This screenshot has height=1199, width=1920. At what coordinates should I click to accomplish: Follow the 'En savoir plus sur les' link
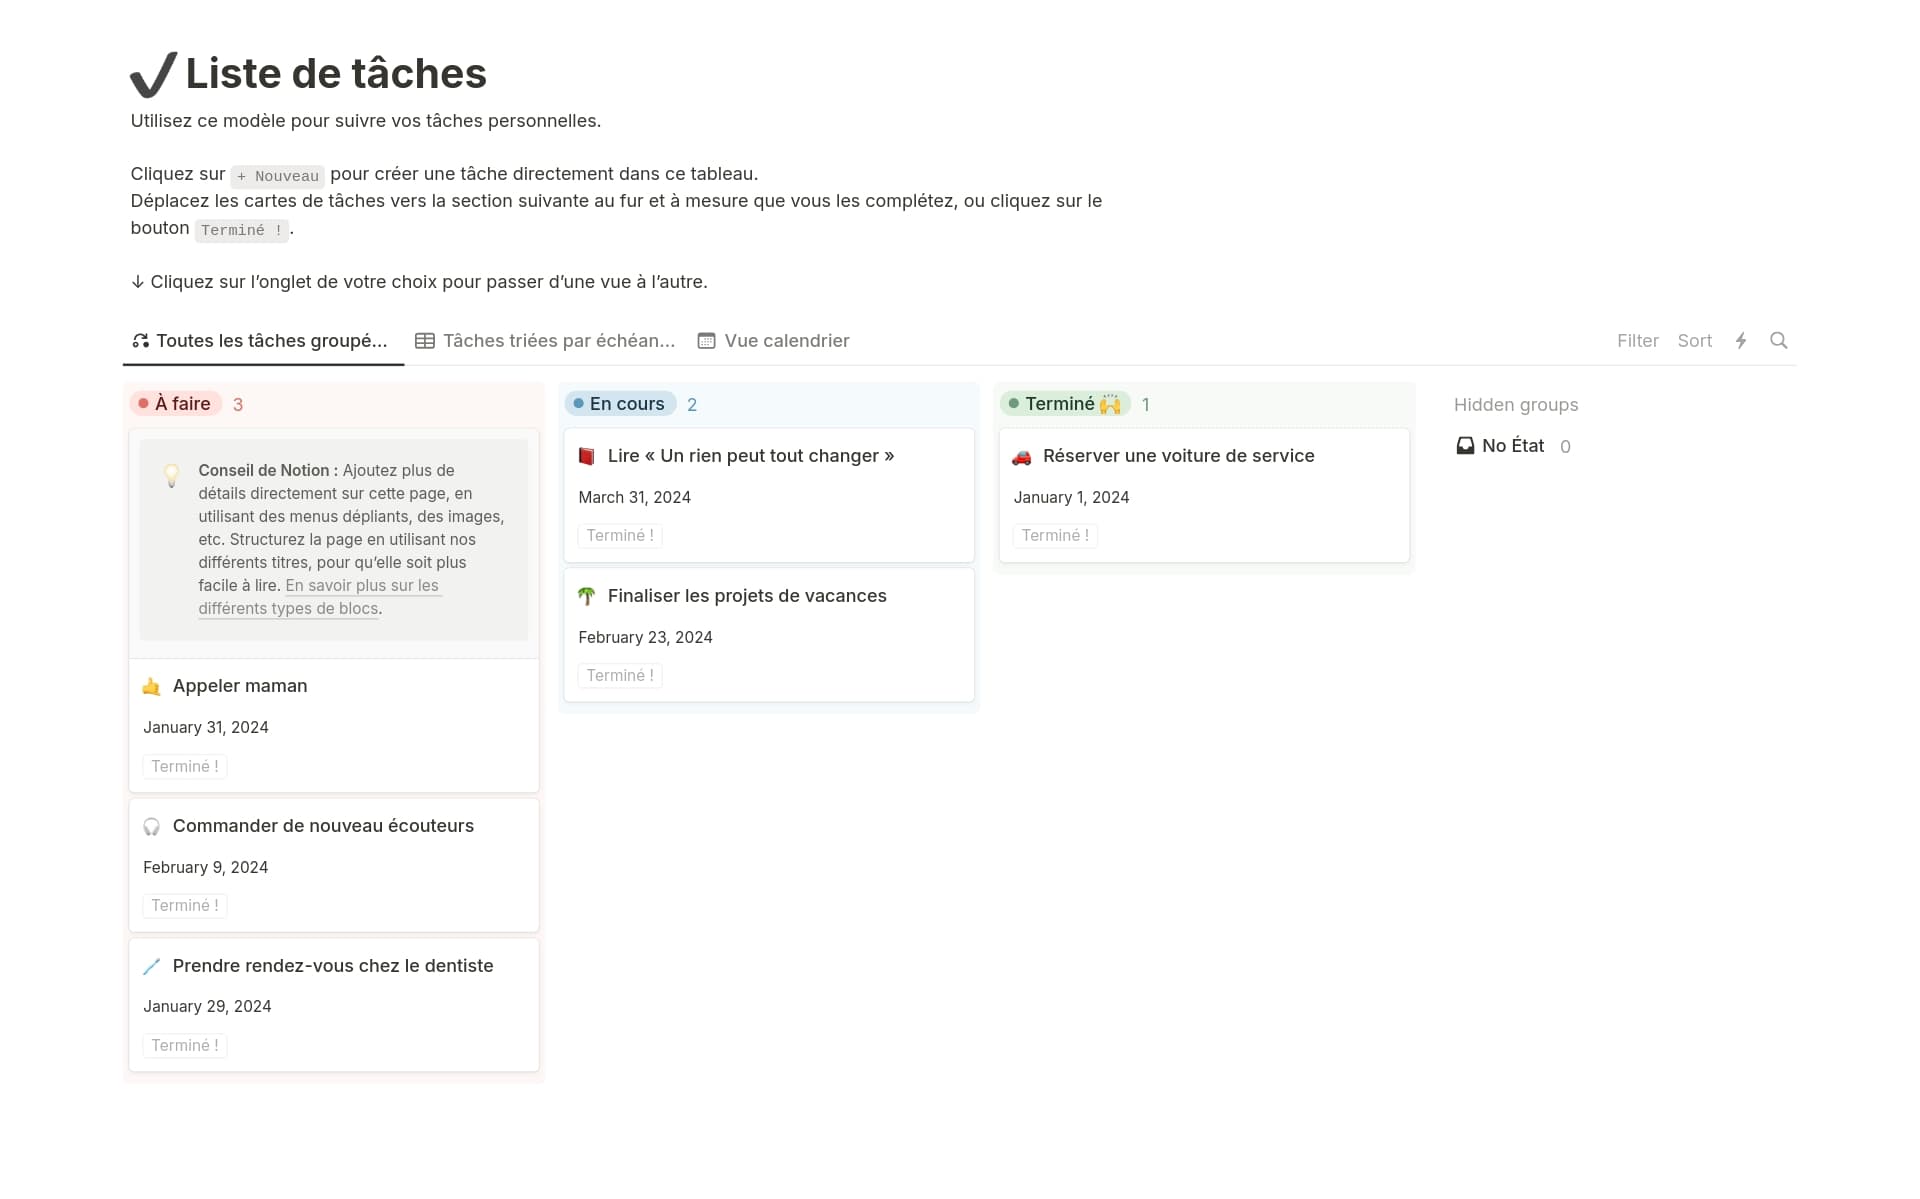[362, 586]
